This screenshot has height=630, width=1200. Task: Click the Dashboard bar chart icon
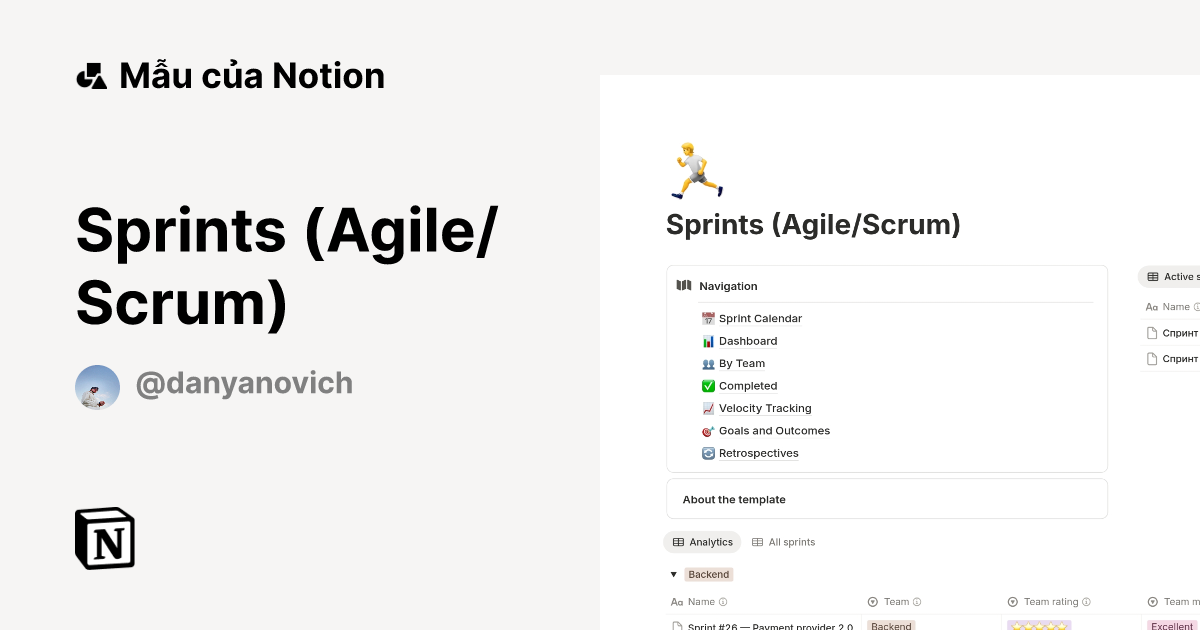(710, 340)
